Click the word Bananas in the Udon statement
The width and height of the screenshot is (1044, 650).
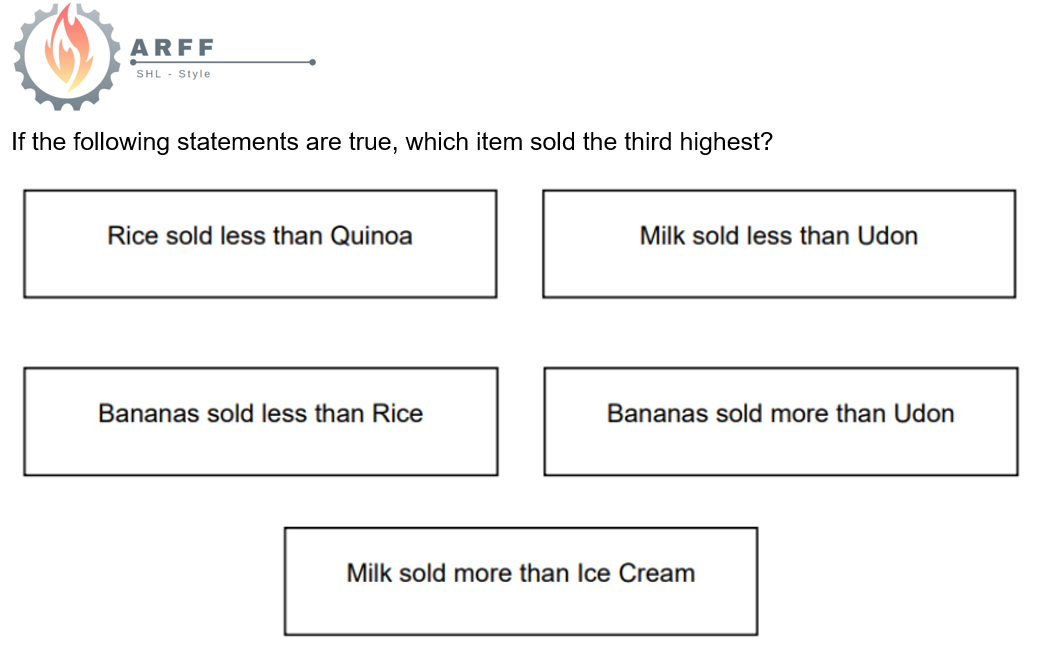657,414
